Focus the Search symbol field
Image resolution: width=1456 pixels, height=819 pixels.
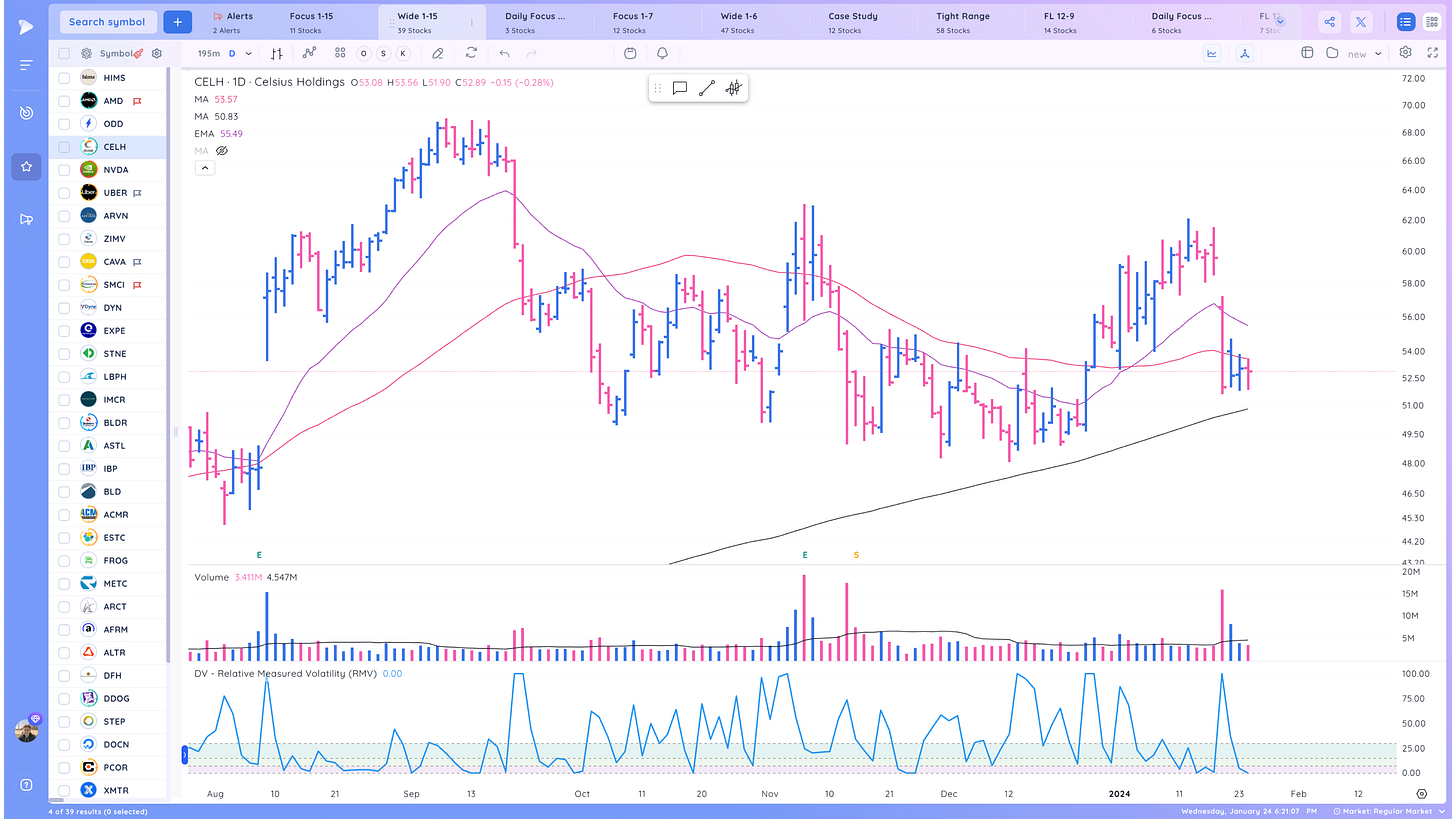tap(107, 22)
